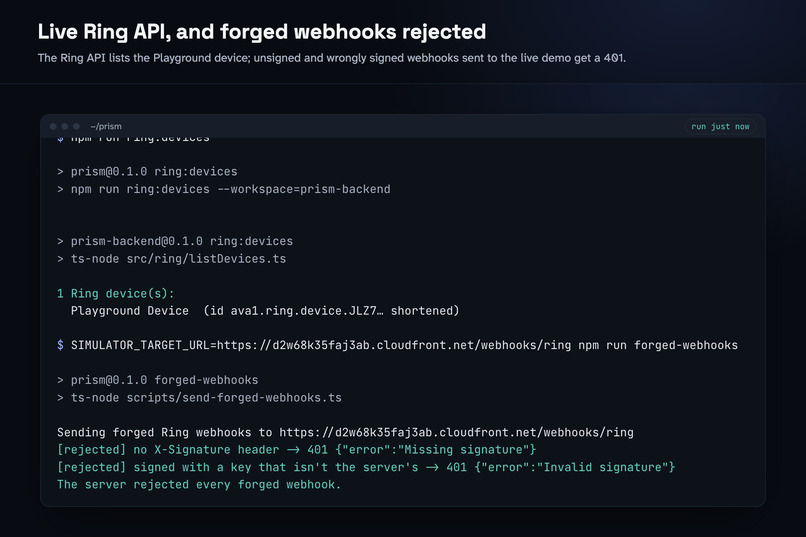Click the line 'prism@0.1.0 forged-webhooks'
Image resolution: width=806 pixels, height=537 pixels.
[157, 380]
